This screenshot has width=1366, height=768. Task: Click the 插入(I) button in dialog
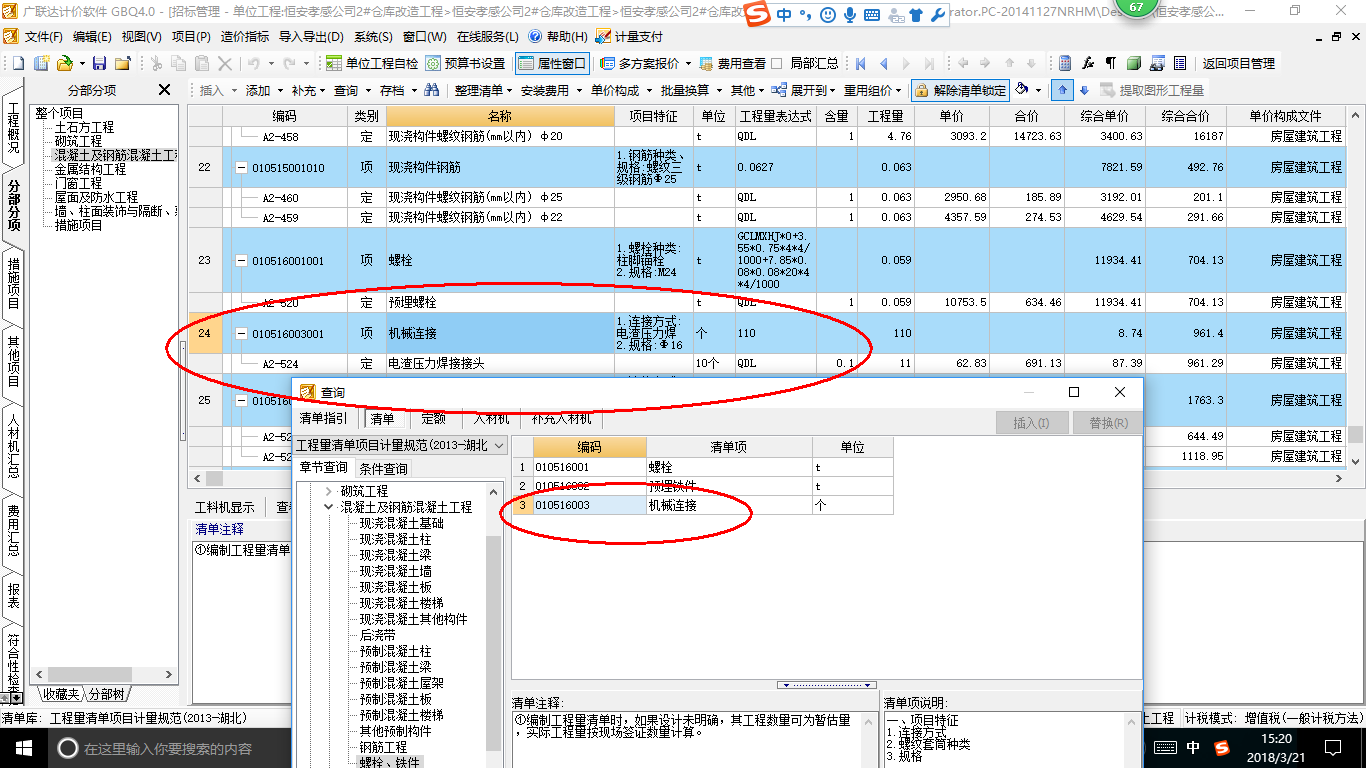tap(1032, 423)
